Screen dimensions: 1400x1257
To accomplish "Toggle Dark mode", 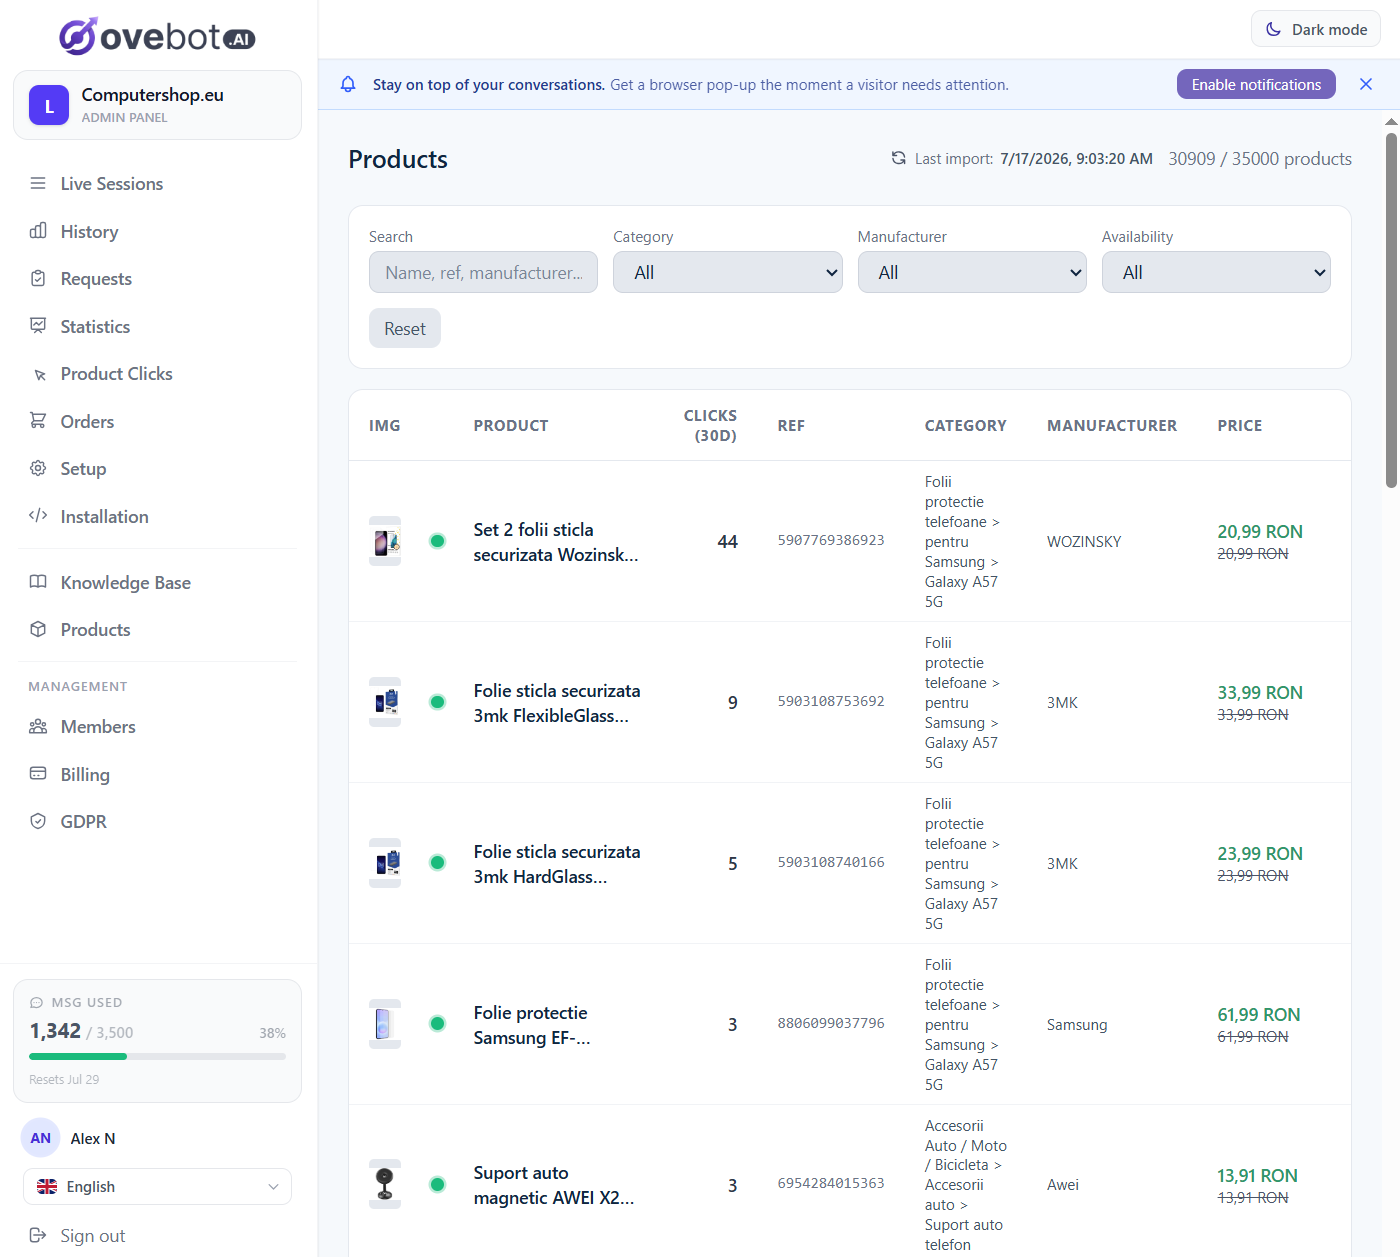I will (x=1316, y=29).
